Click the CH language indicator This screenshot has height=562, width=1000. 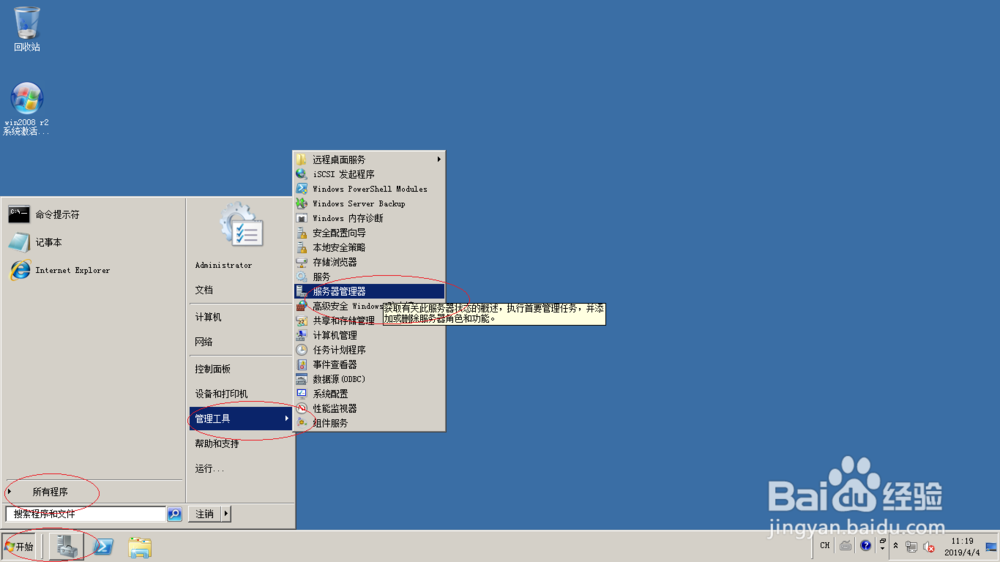[x=825, y=546]
